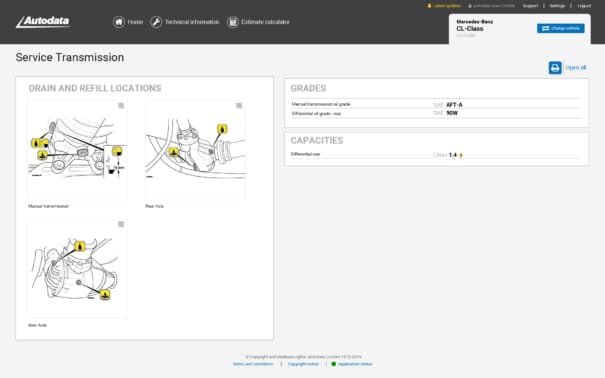Image resolution: width=605 pixels, height=378 pixels.
Task: Open the Terms and conditions link
Action: (x=253, y=364)
